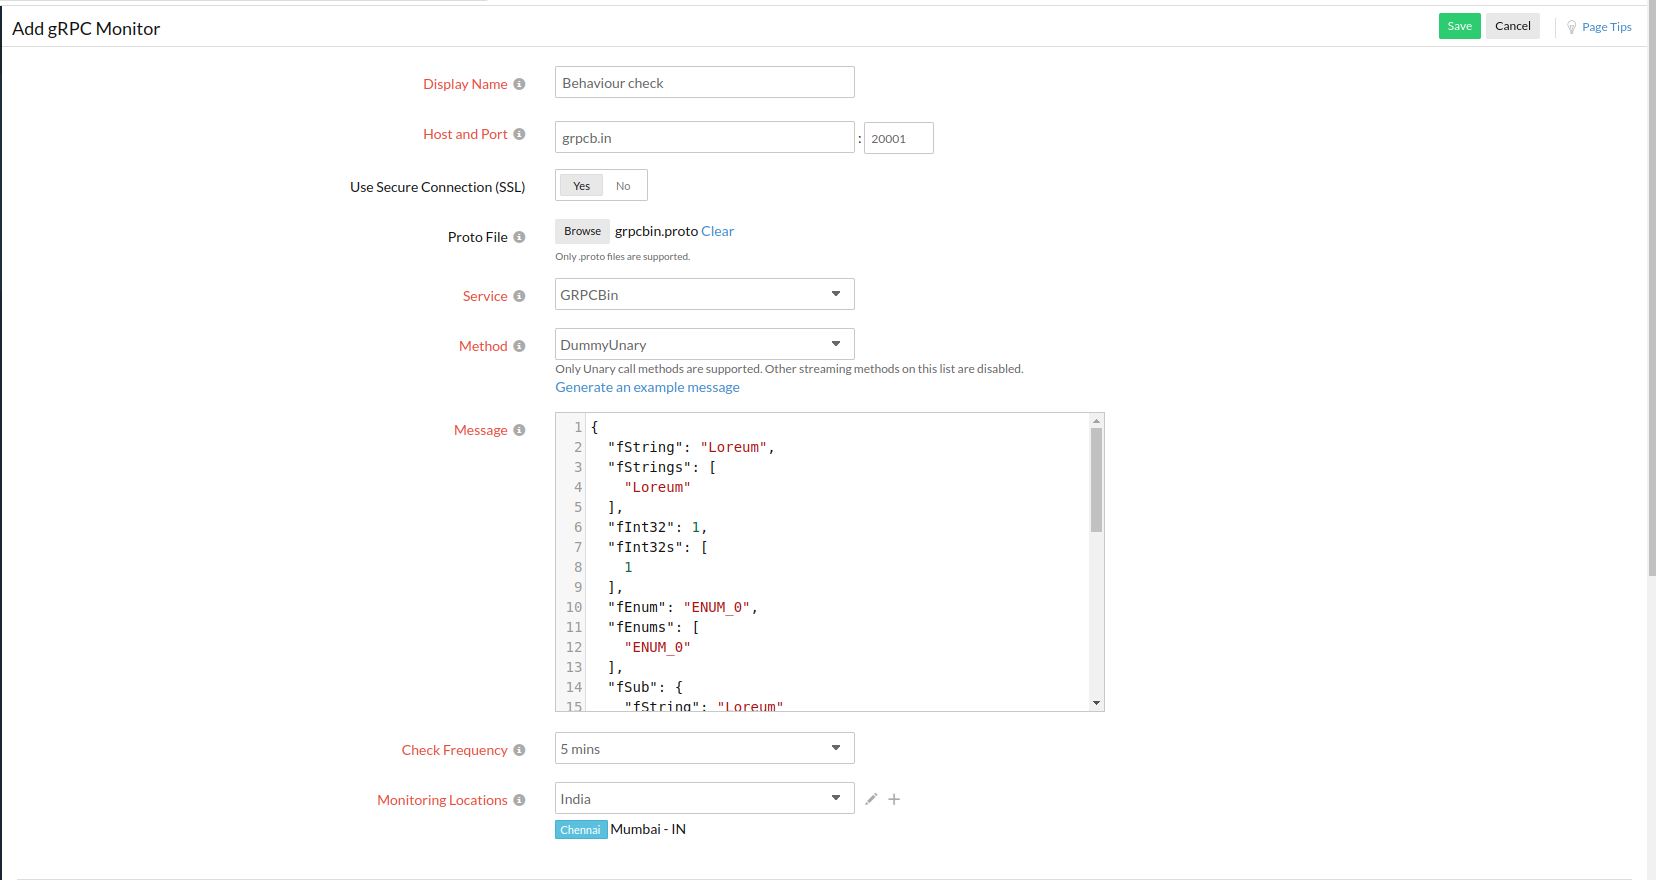This screenshot has height=880, width=1656.
Task: Save the gRPC monitor
Action: (x=1459, y=26)
